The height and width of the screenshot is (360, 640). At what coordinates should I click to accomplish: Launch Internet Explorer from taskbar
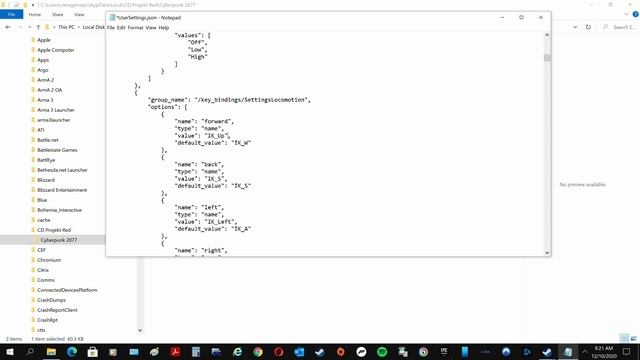[x=237, y=352]
